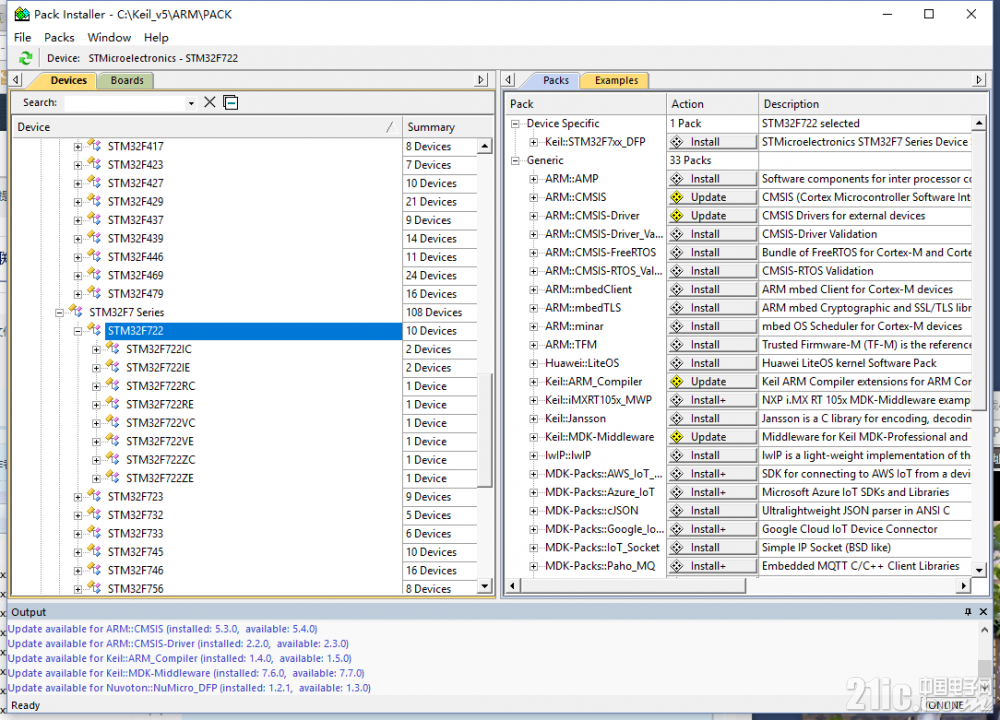Click install diamond icon for Keil::Jansson
The width and height of the screenshot is (1000, 720).
pos(677,418)
